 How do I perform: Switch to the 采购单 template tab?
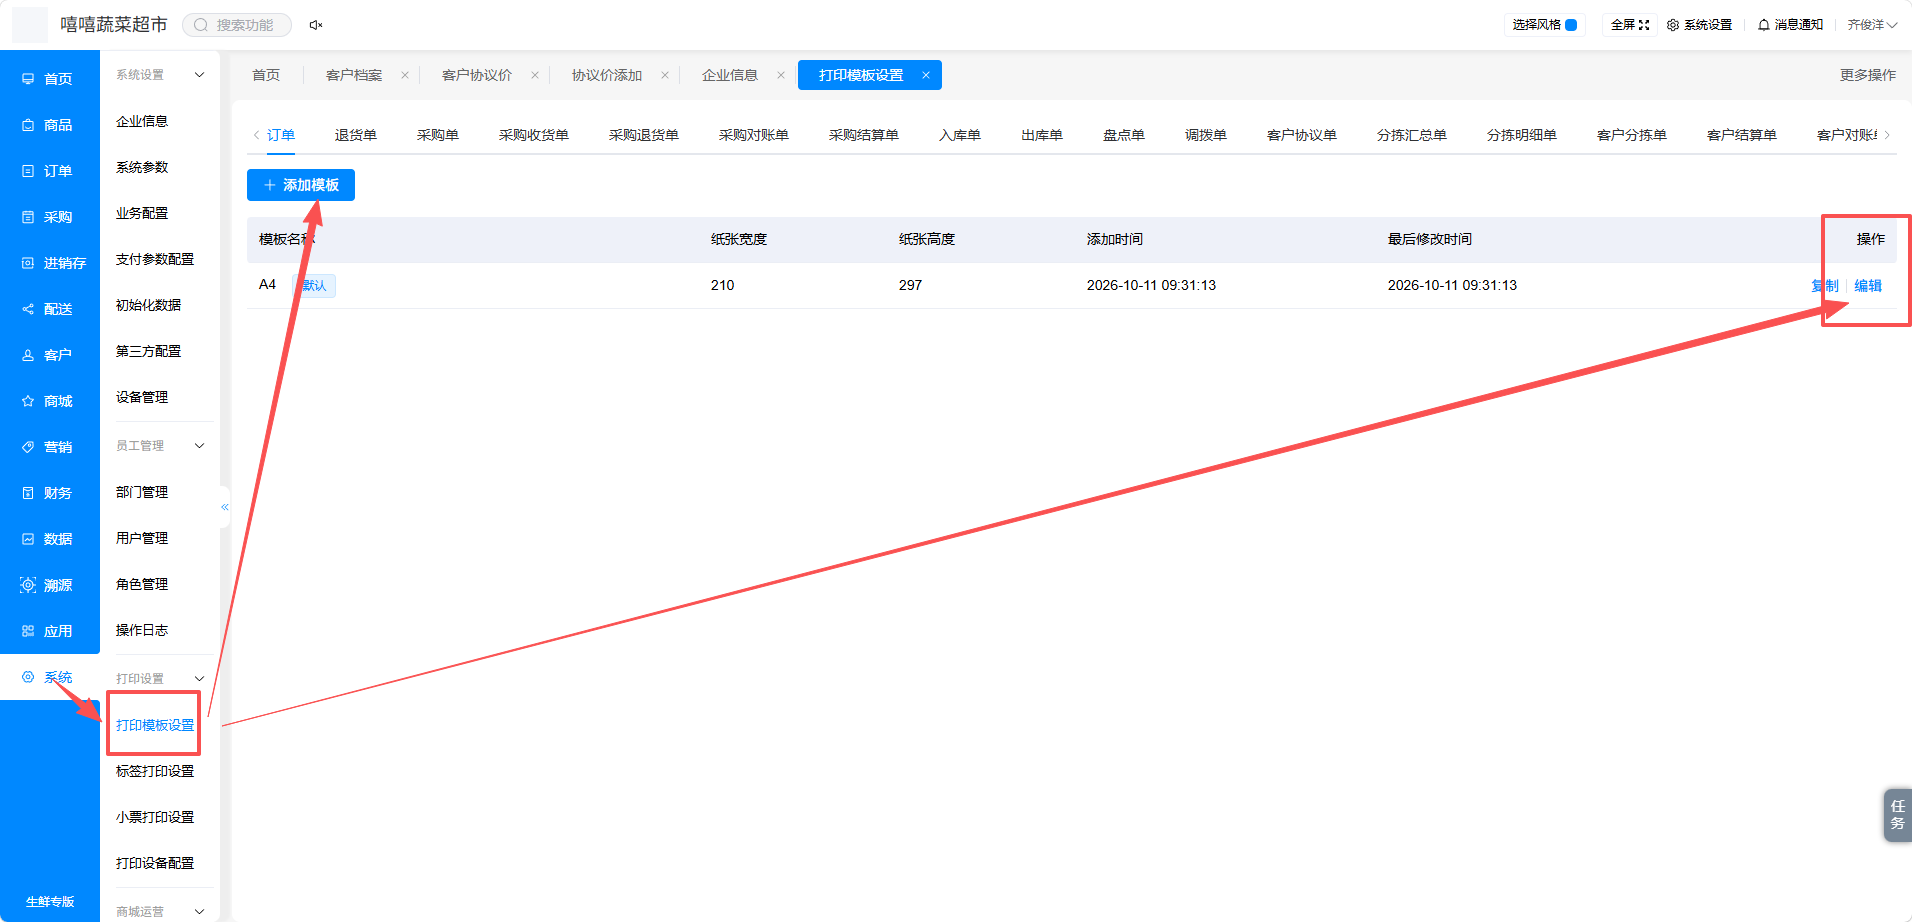pyautogui.click(x=438, y=135)
